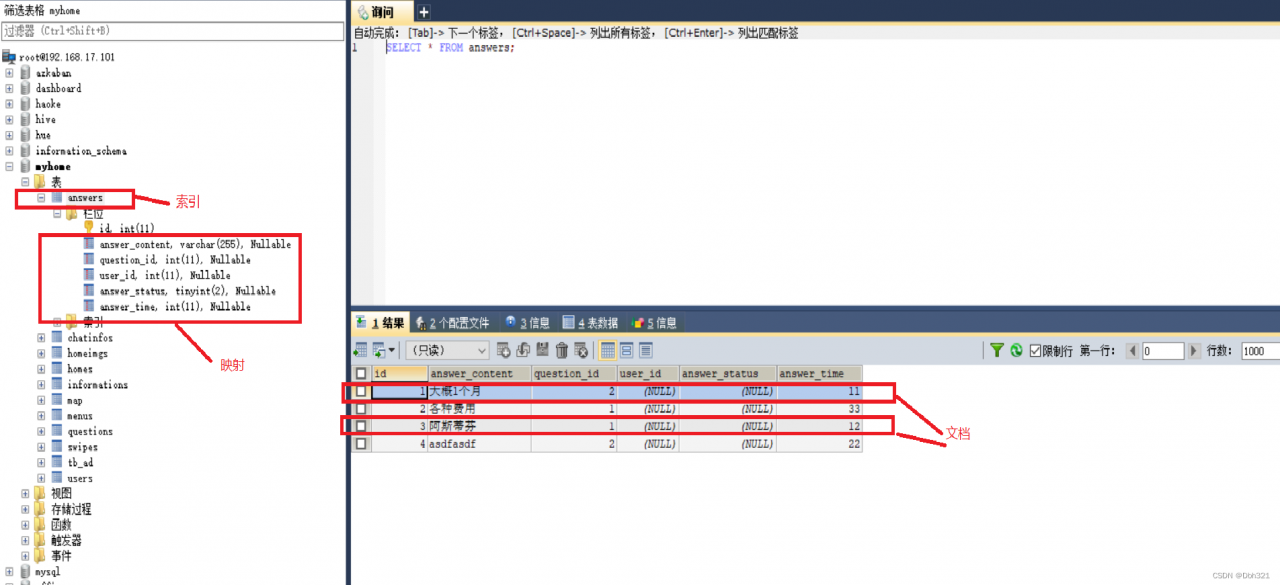Expand the information_schema database node

[x=9, y=151]
